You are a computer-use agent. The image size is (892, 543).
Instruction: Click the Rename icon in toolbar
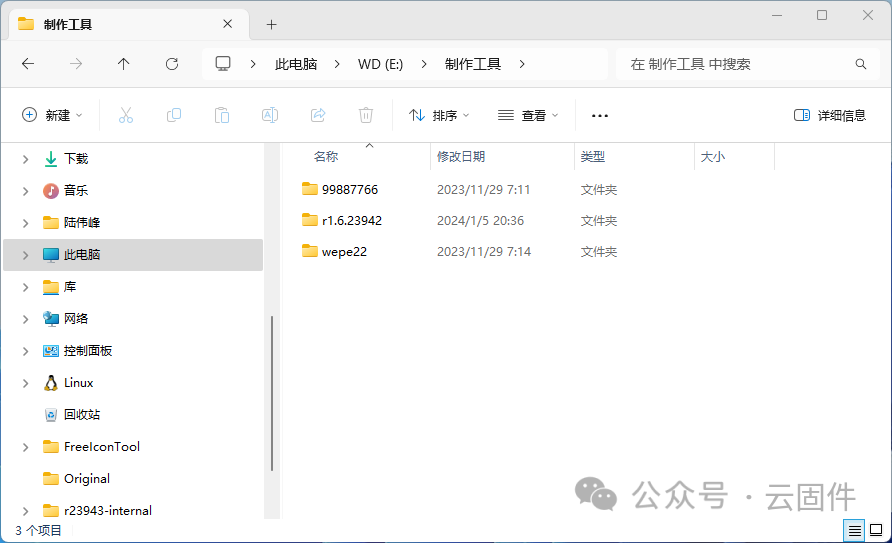(270, 115)
